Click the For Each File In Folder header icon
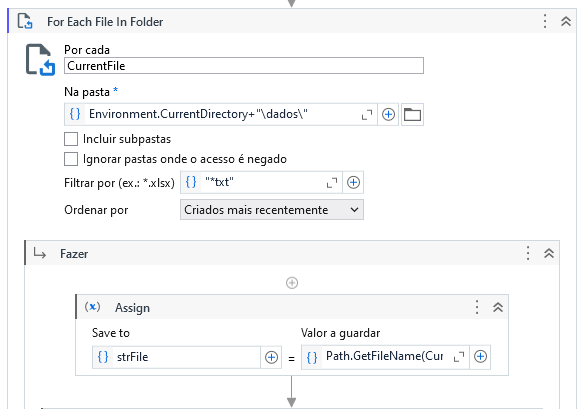This screenshot has height=409, width=583. pyautogui.click(x=25, y=21)
